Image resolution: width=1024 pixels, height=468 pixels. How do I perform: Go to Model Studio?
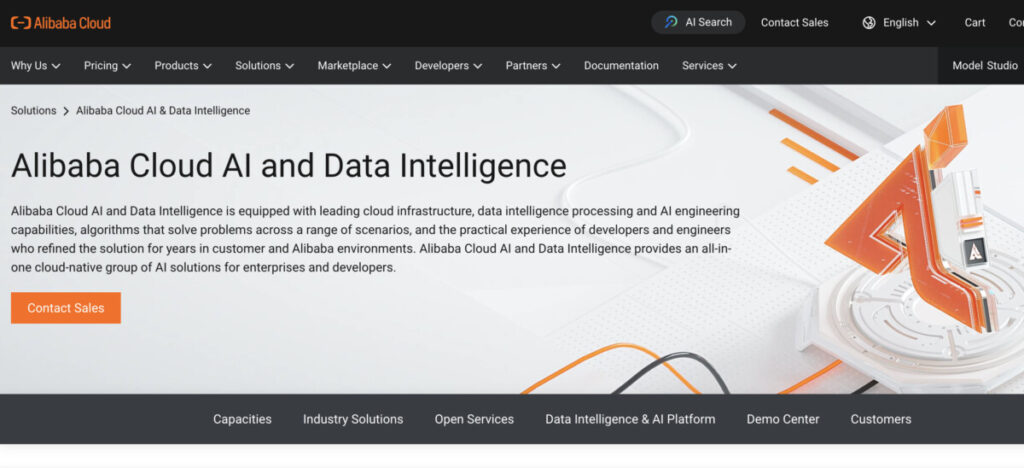(x=985, y=65)
